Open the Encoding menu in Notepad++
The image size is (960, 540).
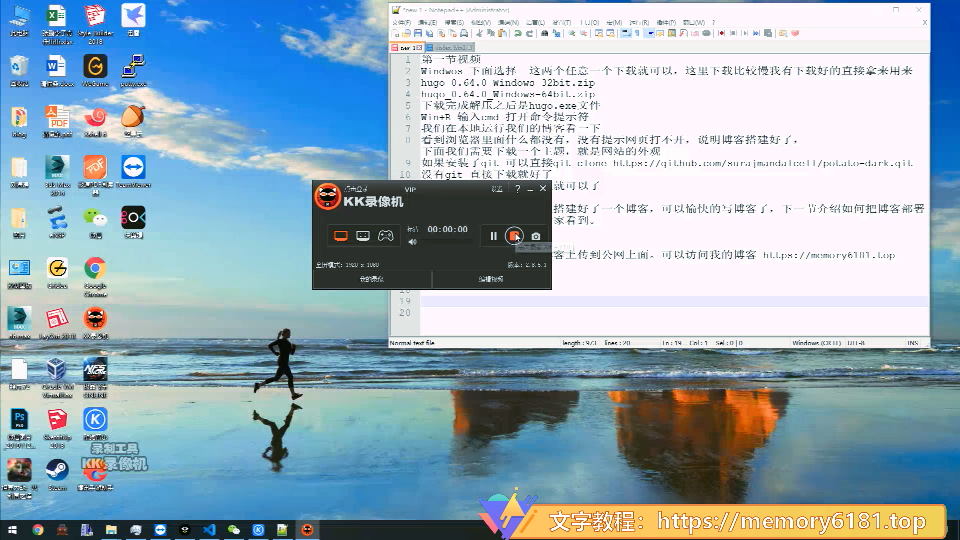(x=509, y=23)
